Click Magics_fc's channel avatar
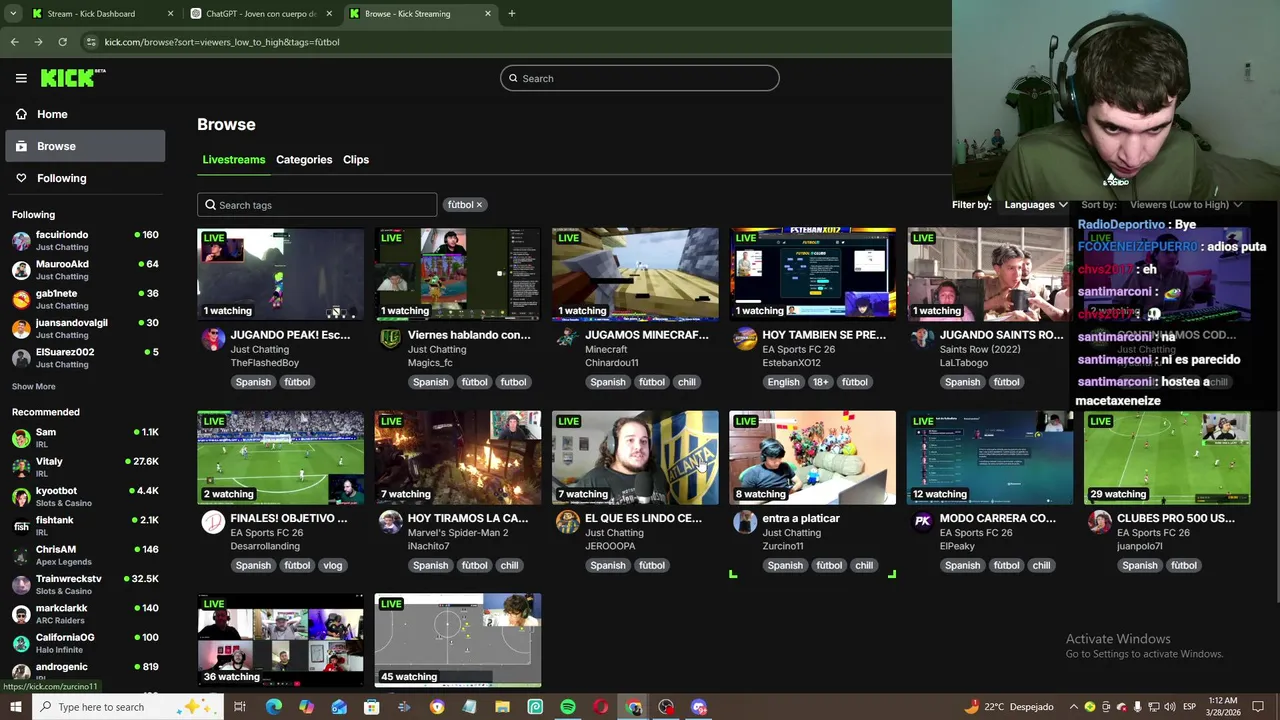This screenshot has height=720, width=1280. pyautogui.click(x=390, y=338)
